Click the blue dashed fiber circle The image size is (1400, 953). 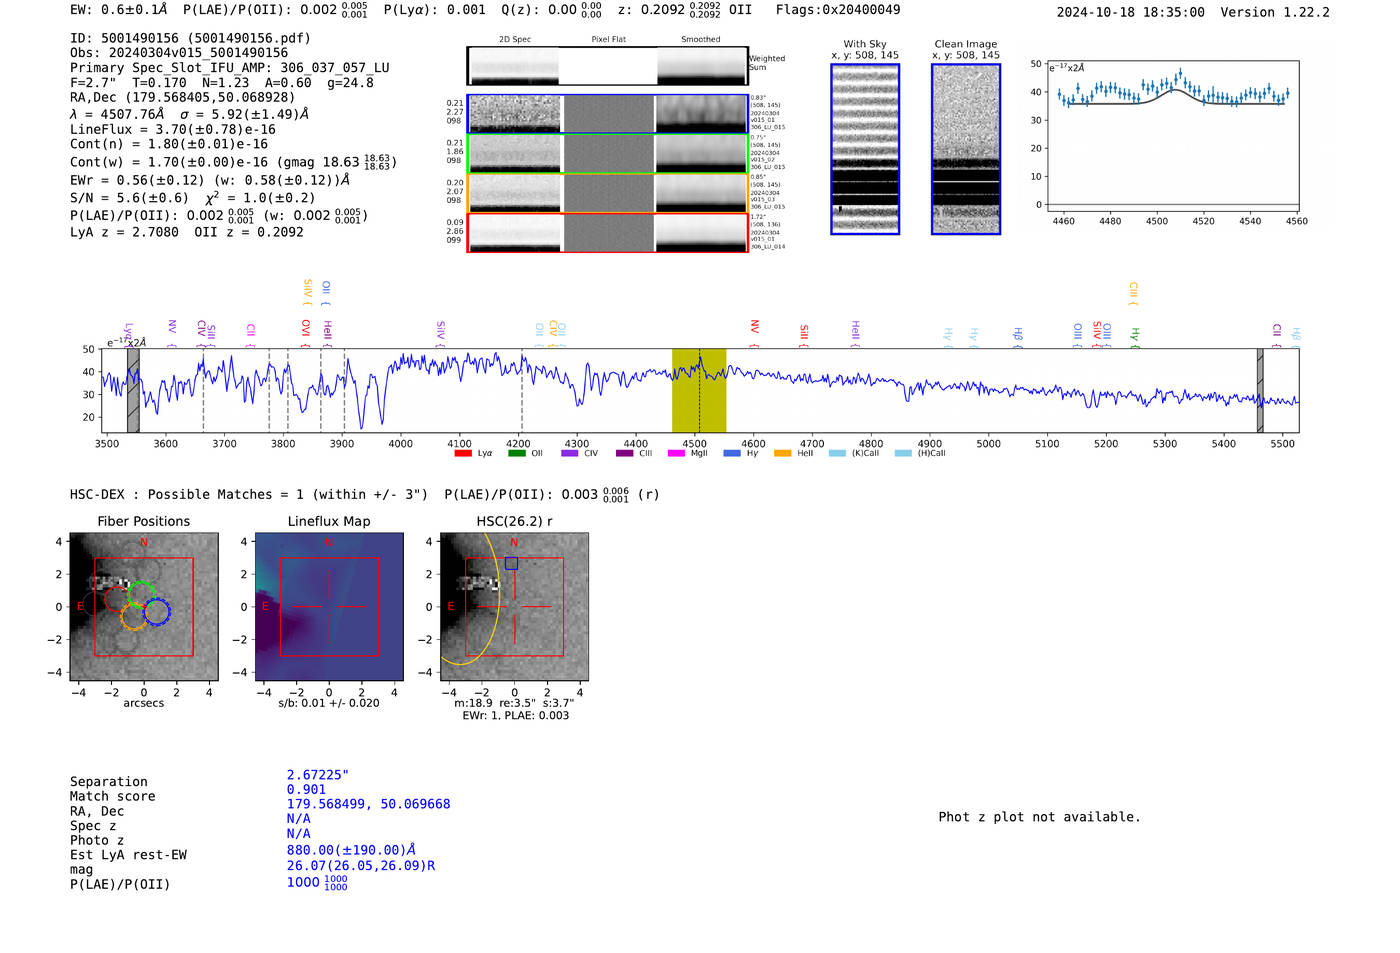157,611
